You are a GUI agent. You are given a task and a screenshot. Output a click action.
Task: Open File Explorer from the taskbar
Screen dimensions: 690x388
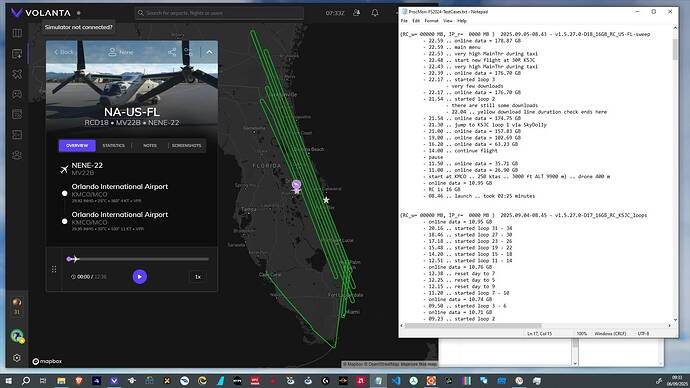pos(61,381)
